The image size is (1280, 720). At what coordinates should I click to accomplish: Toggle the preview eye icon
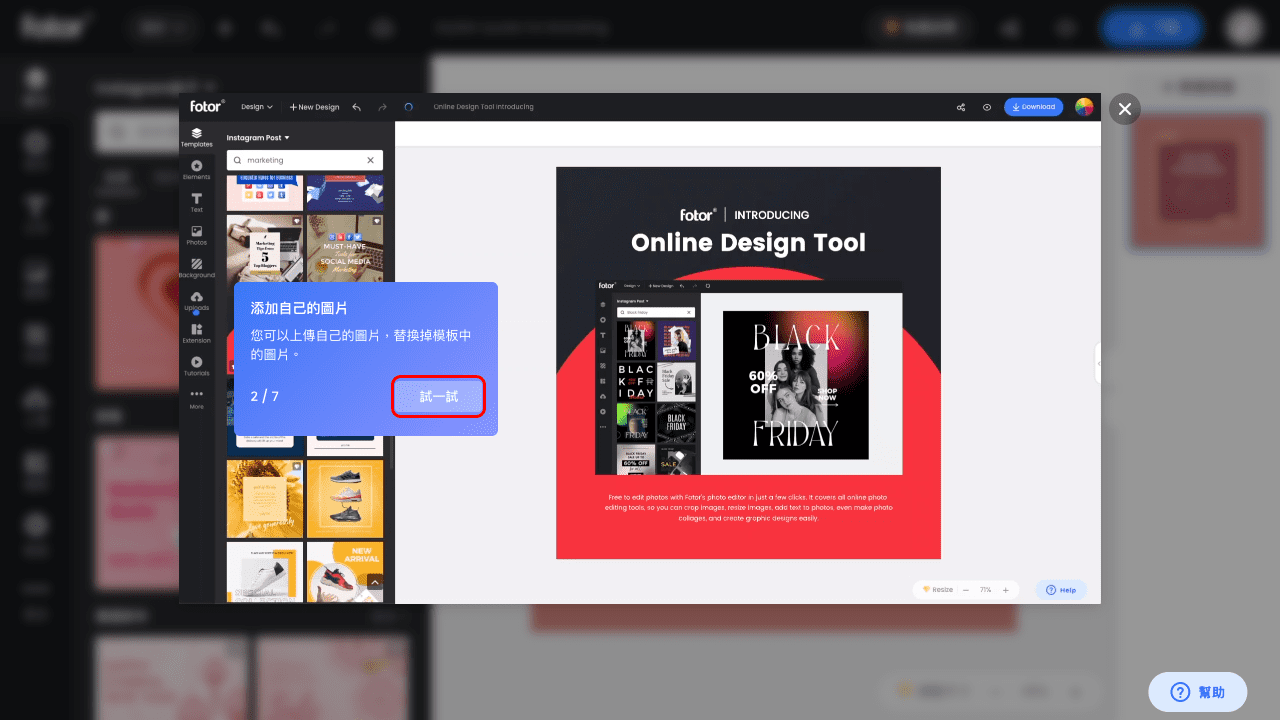coord(987,107)
